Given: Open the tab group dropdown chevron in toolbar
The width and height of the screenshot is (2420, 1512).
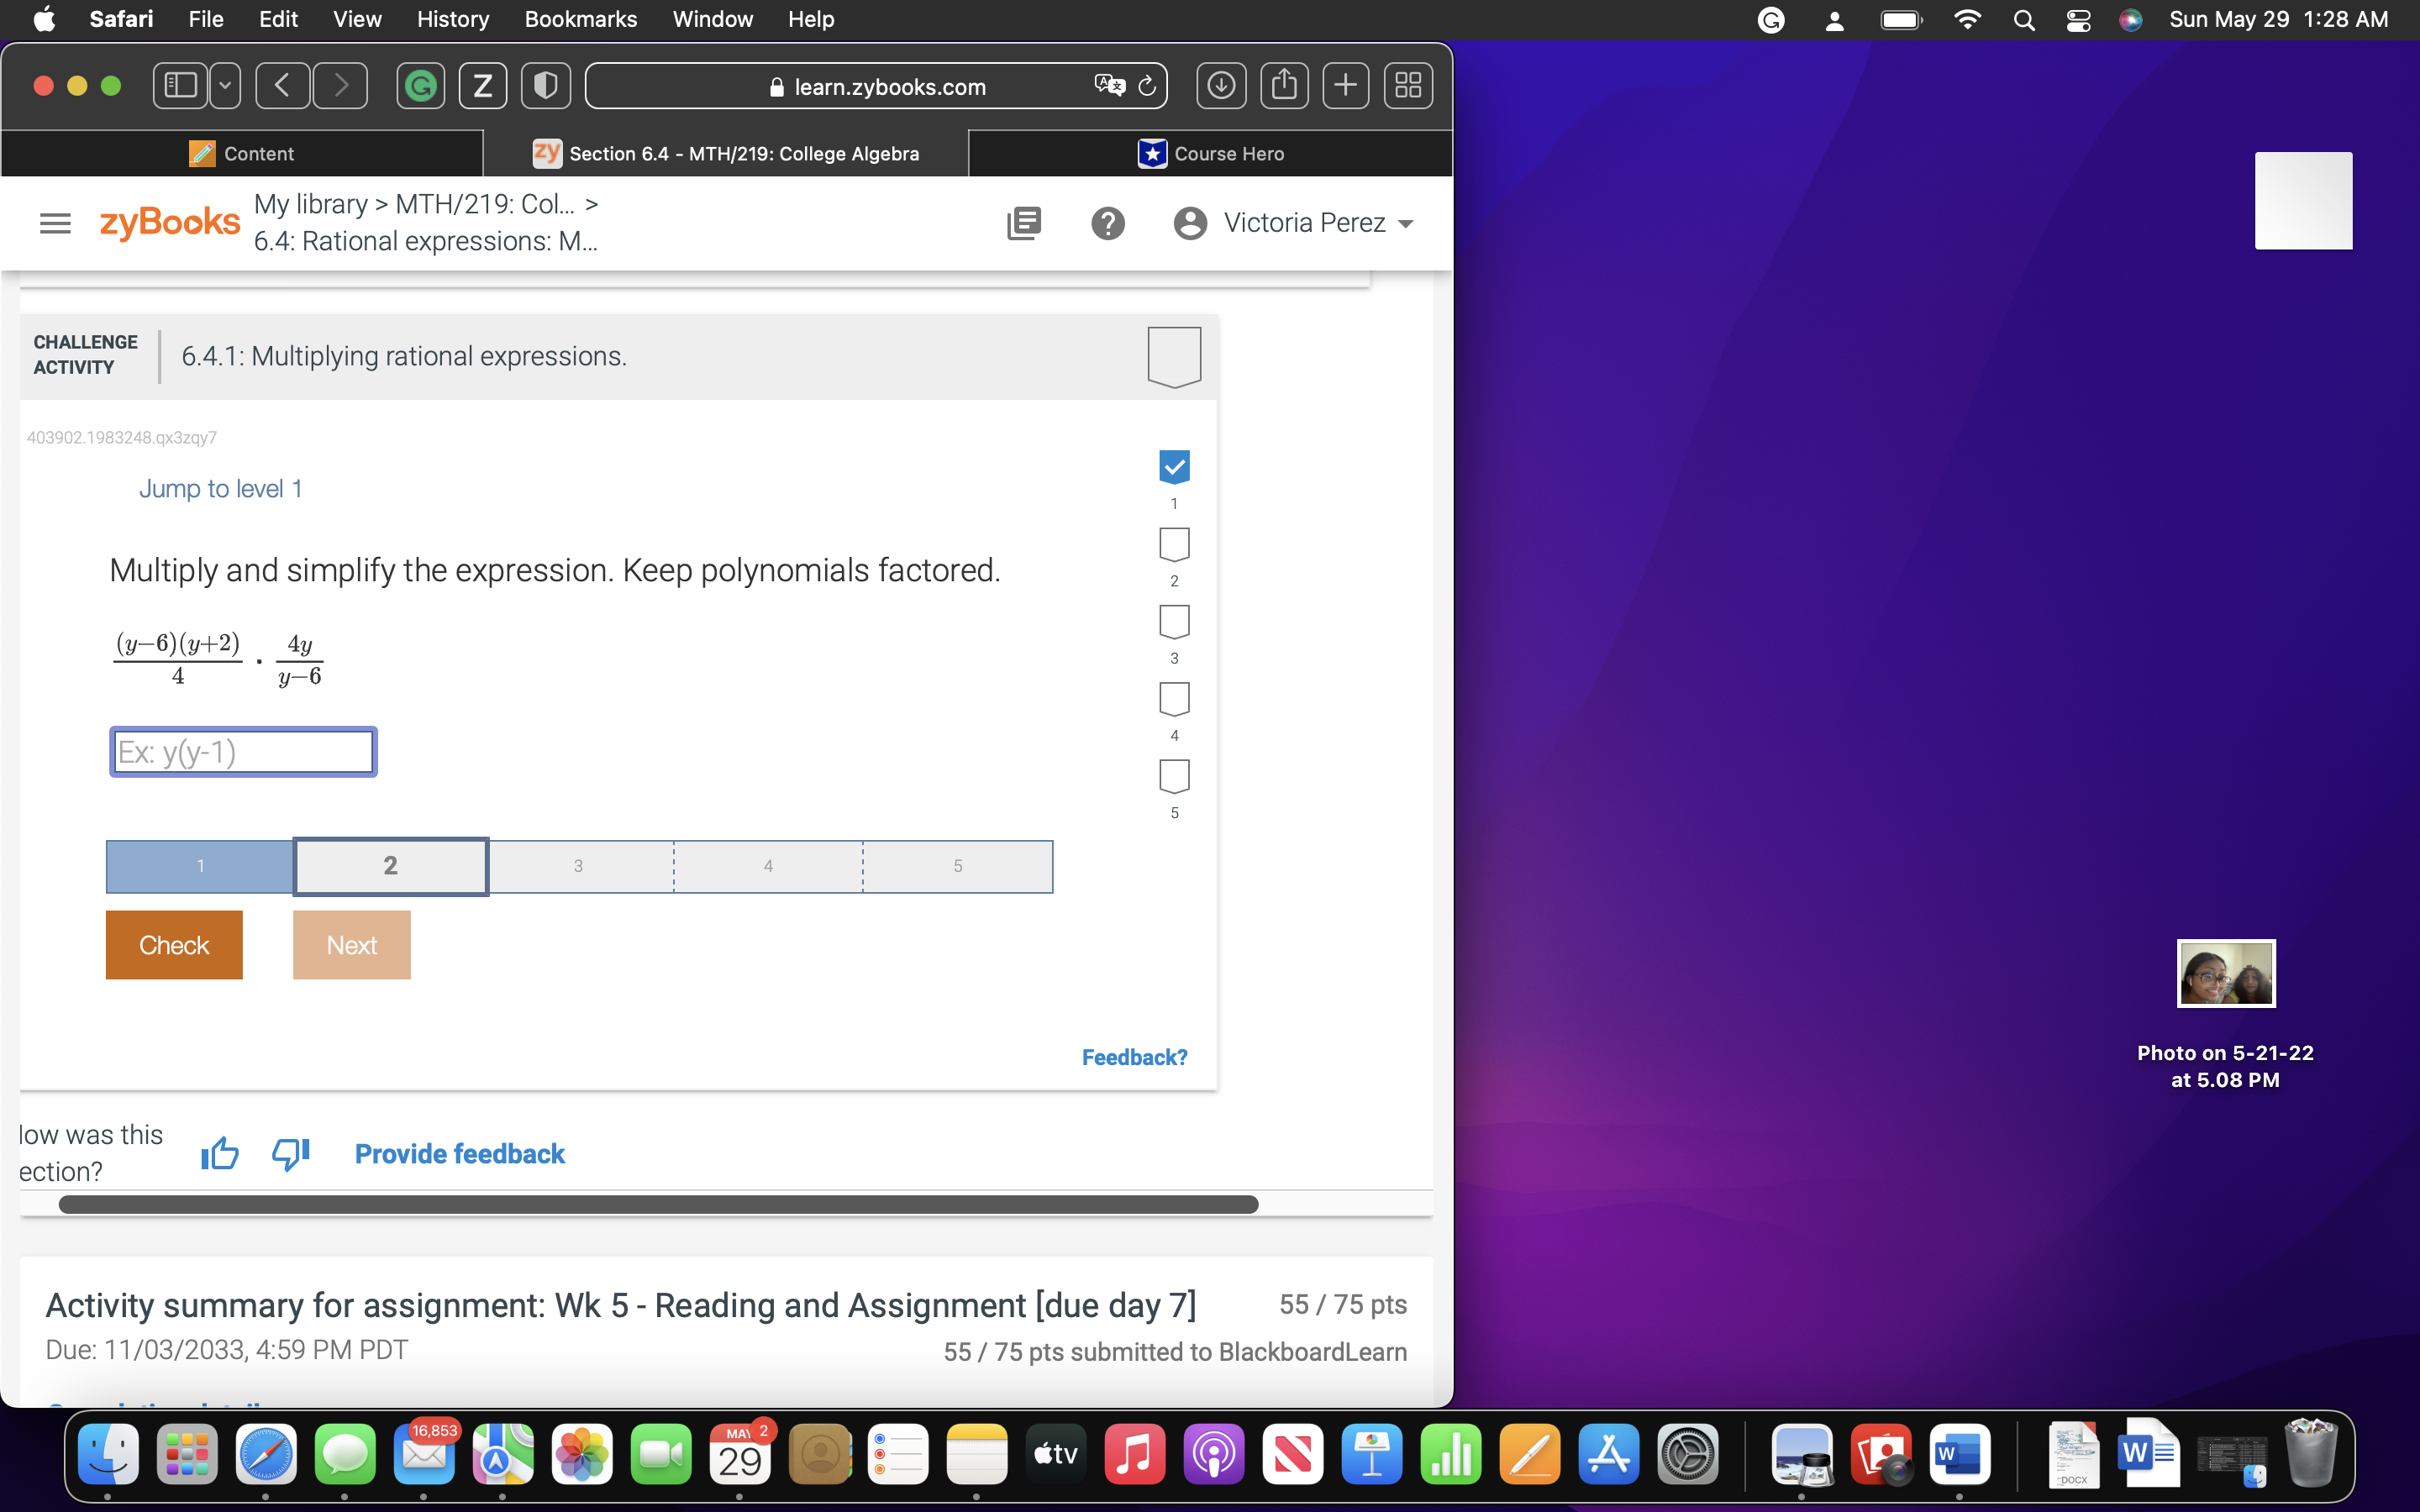Looking at the screenshot, I should click(224, 85).
